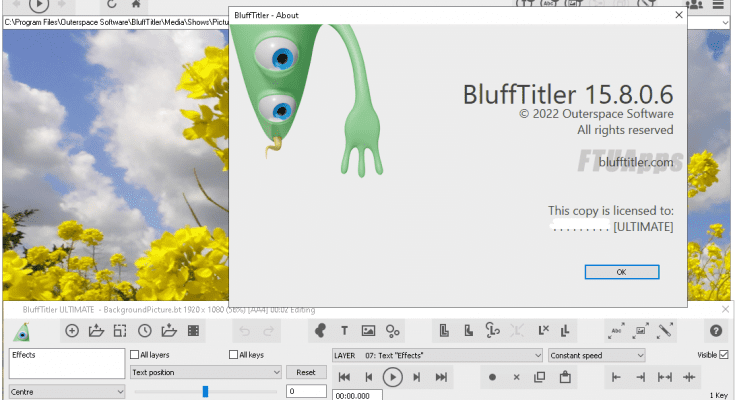This screenshot has width=735, height=400.
Task: Copy key icon
Action: [540, 377]
